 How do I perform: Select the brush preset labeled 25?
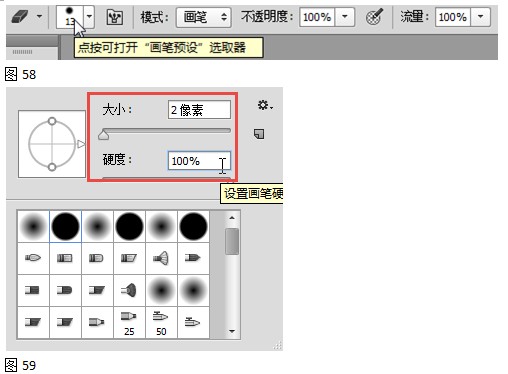pyautogui.click(x=129, y=322)
